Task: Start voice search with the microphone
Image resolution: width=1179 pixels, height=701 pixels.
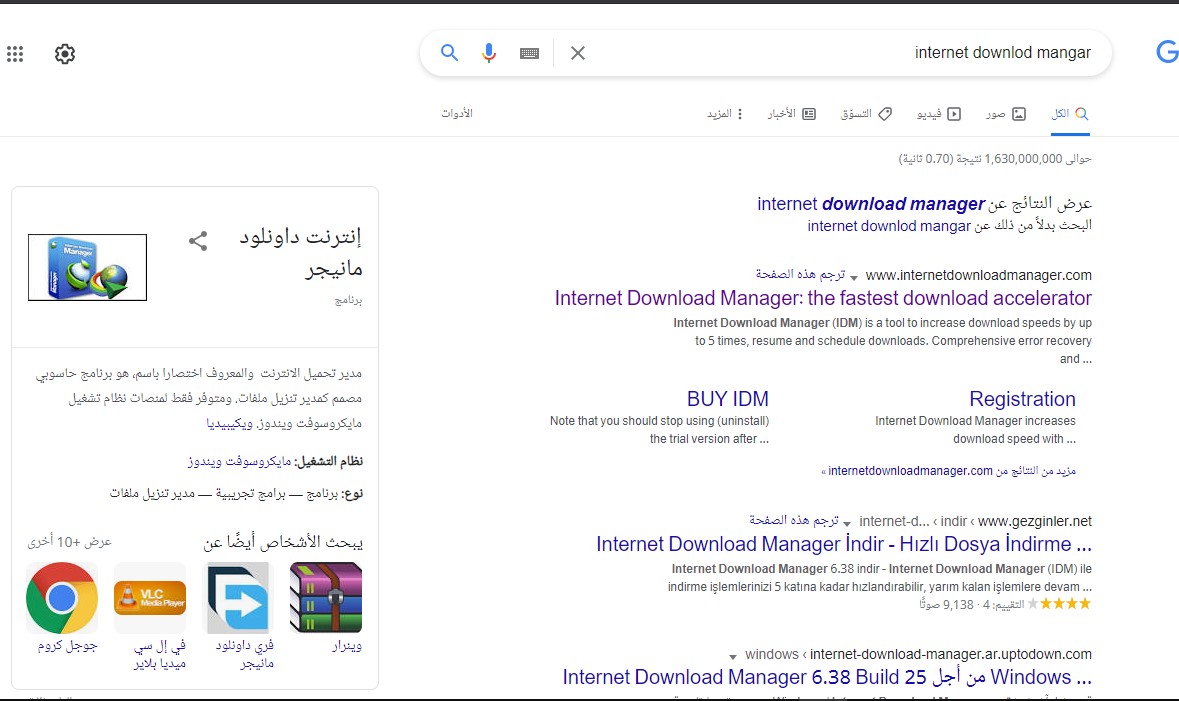Action: [x=489, y=53]
